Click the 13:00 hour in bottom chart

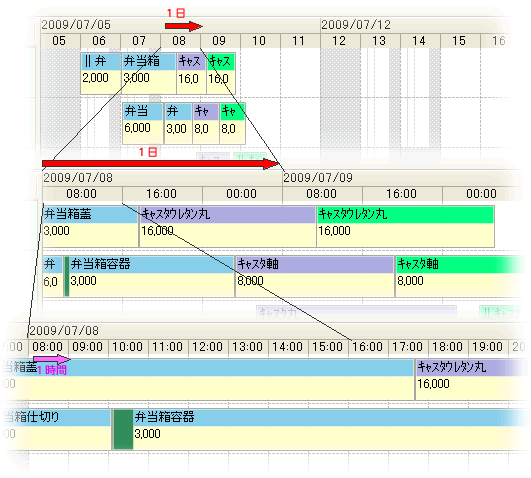coord(248,347)
